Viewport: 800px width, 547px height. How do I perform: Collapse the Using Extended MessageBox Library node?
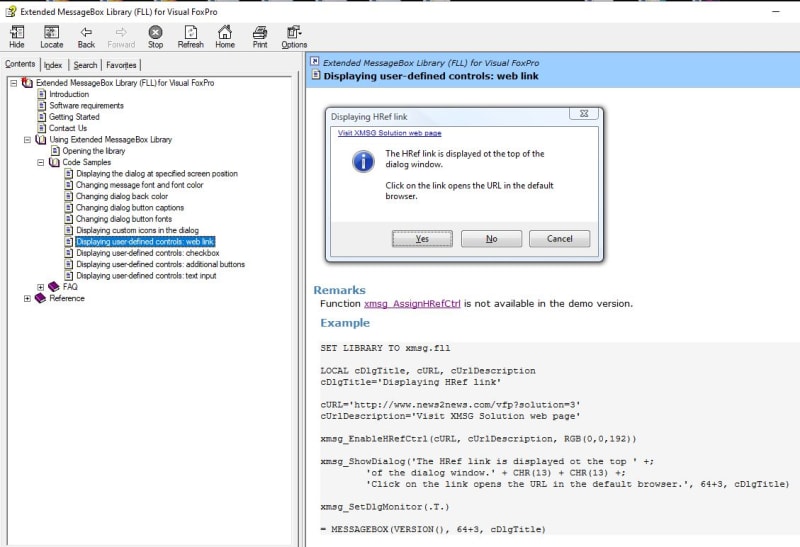point(28,140)
